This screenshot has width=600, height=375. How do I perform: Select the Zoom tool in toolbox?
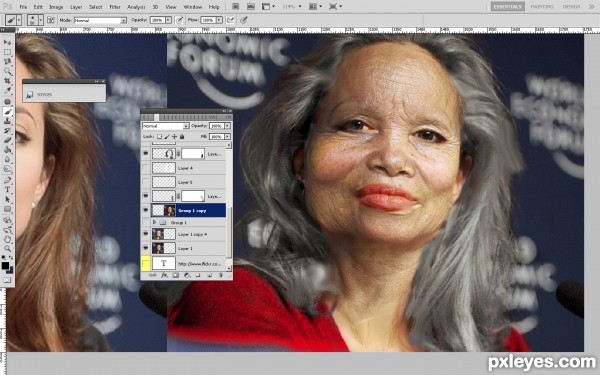pos(7,249)
